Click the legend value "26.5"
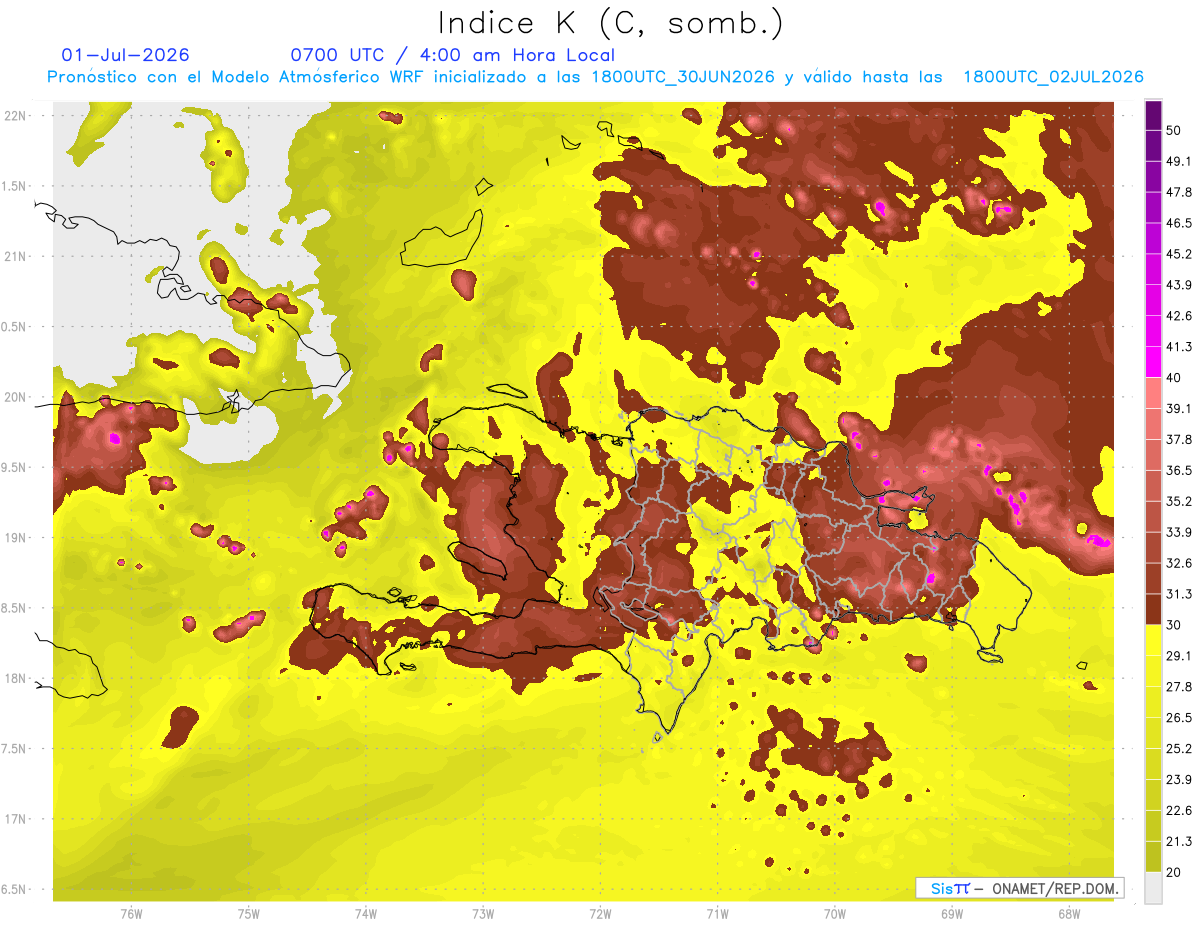The height and width of the screenshot is (927, 1200). pyautogui.click(x=1179, y=718)
